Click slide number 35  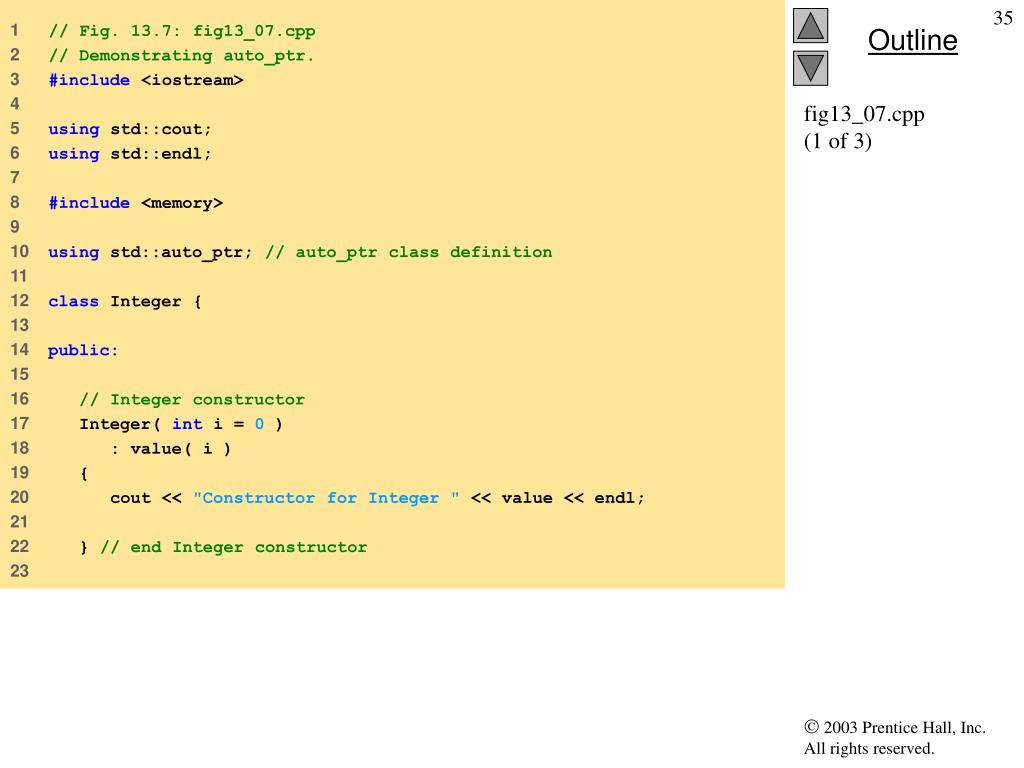(x=1002, y=18)
